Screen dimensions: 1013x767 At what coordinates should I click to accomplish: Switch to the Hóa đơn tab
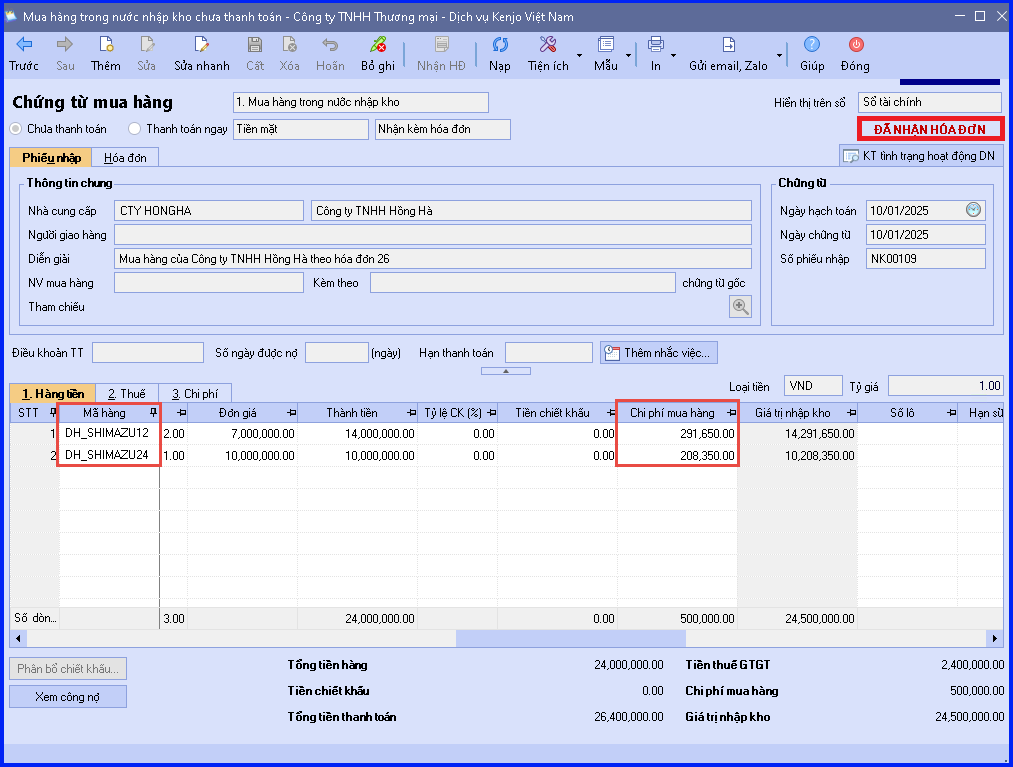point(125,158)
